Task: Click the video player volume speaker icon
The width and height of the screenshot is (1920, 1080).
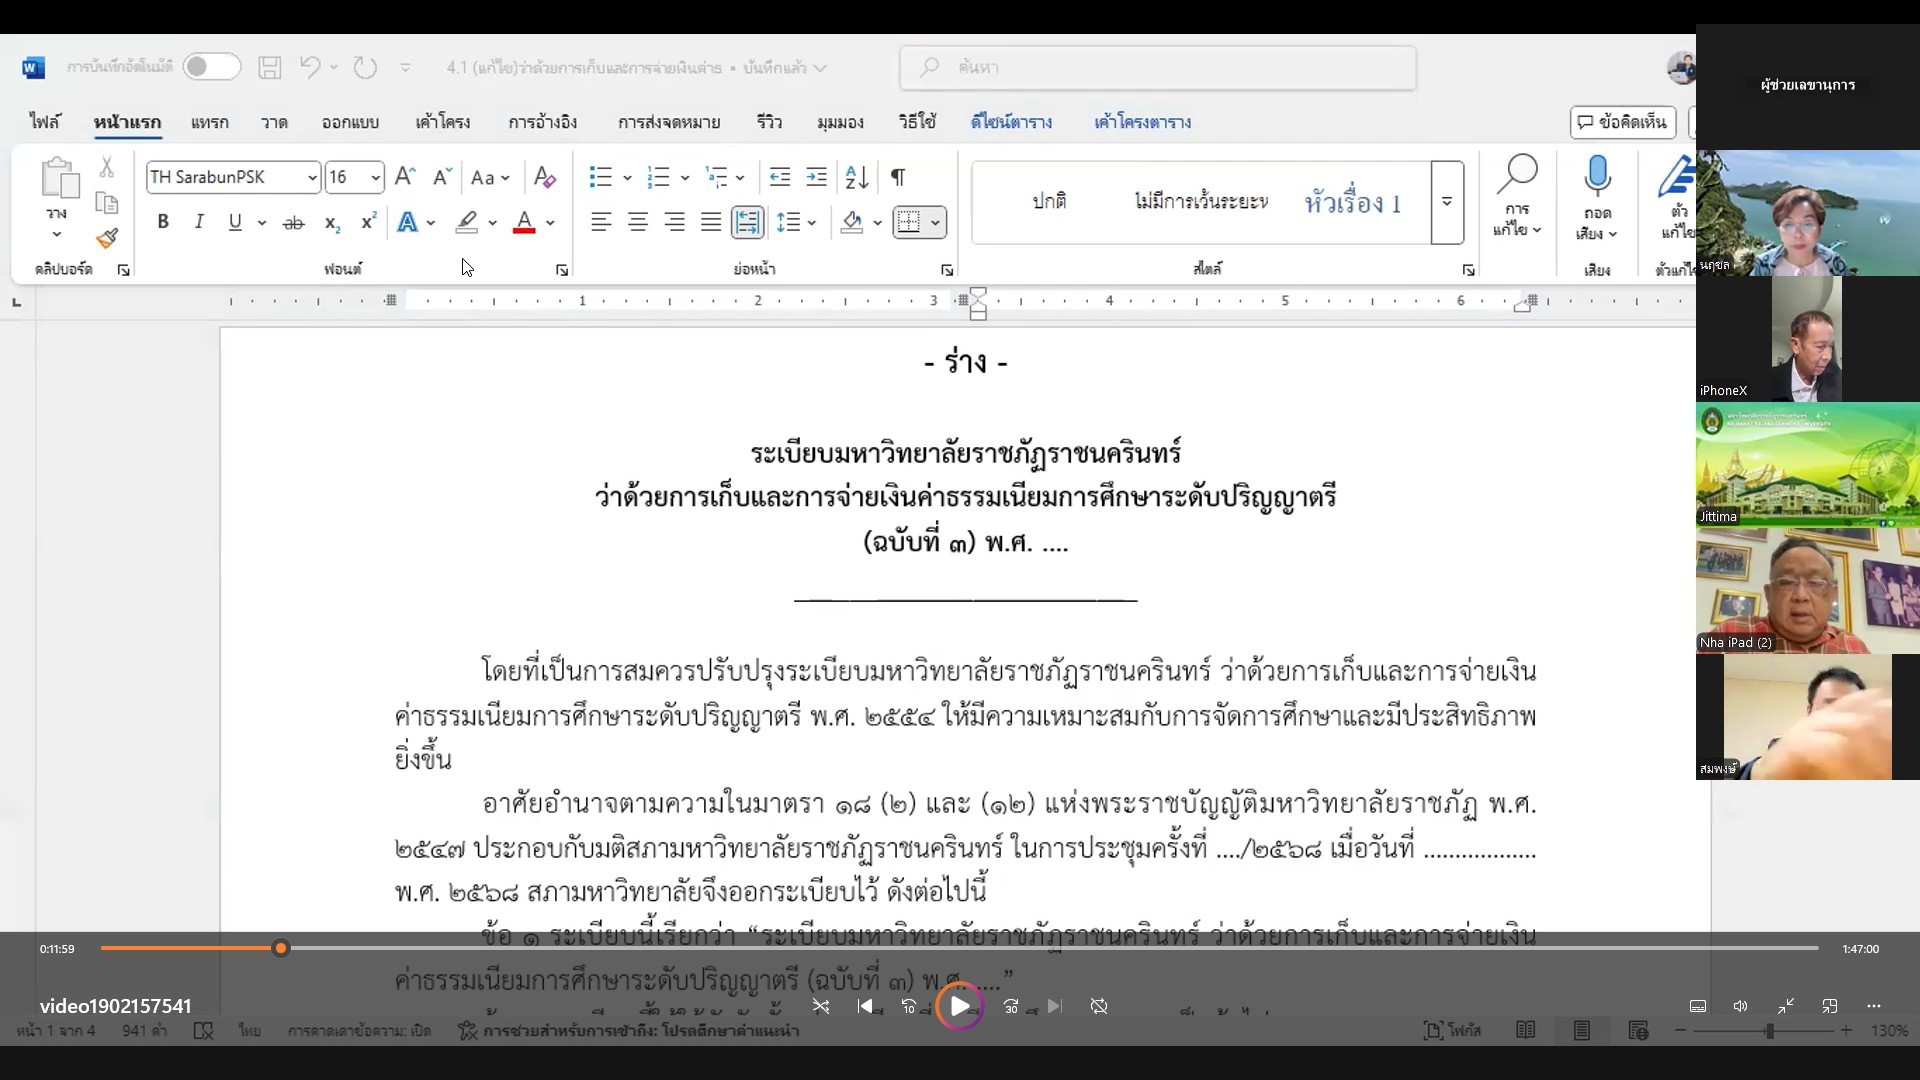Action: [x=1741, y=1006]
